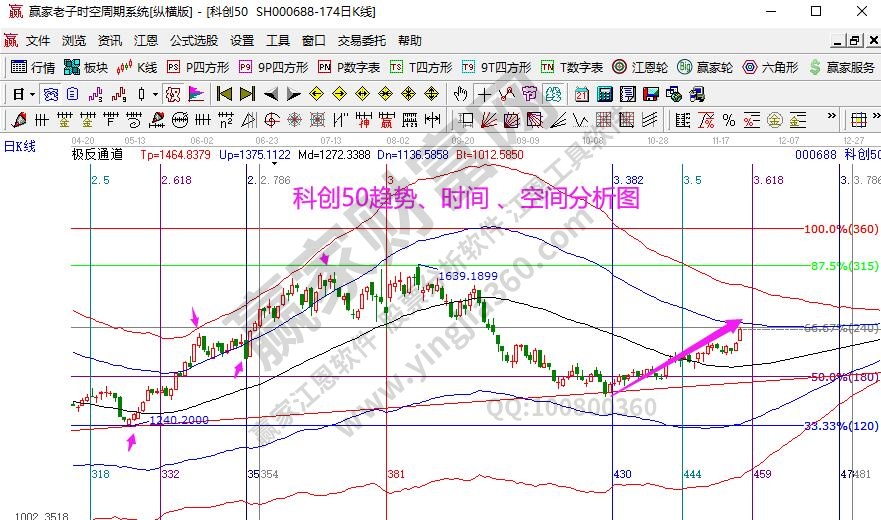Switch to K线 candlestick chart
Viewport: 881px width, 520px height.
137,67
